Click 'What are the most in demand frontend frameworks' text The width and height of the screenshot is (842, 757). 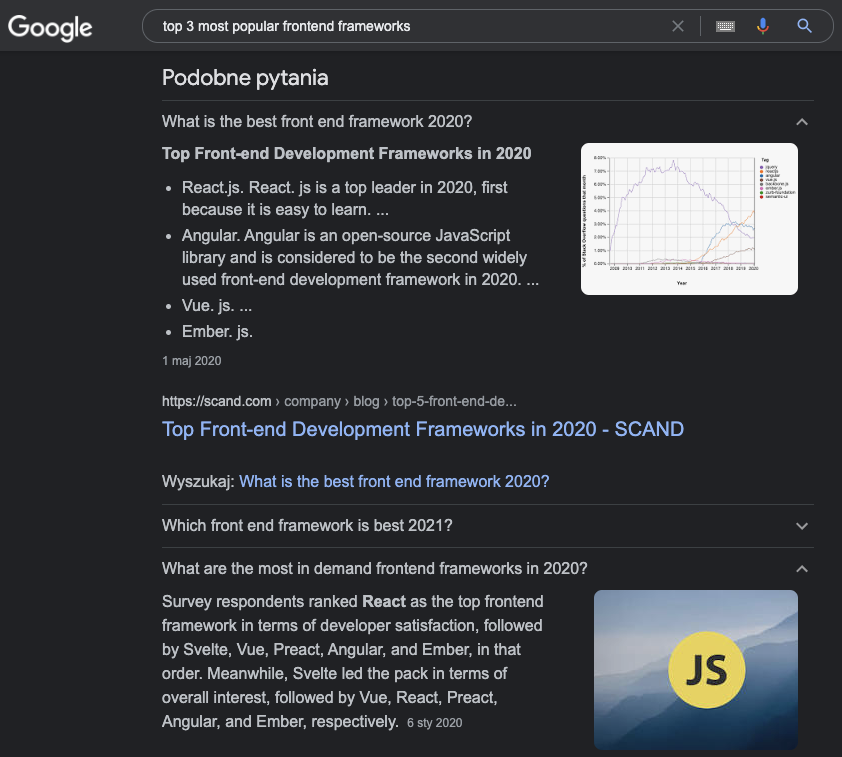point(375,568)
